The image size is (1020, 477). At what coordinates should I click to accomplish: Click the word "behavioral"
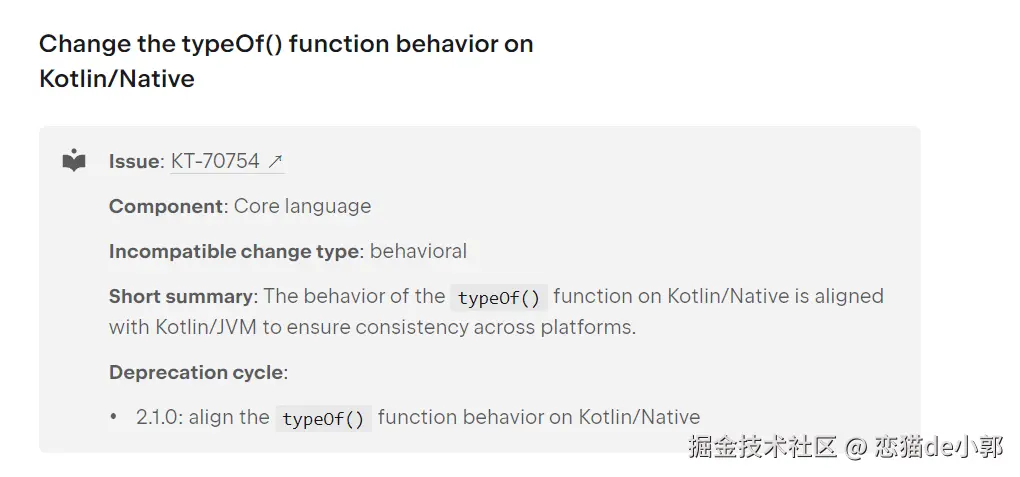coord(418,251)
